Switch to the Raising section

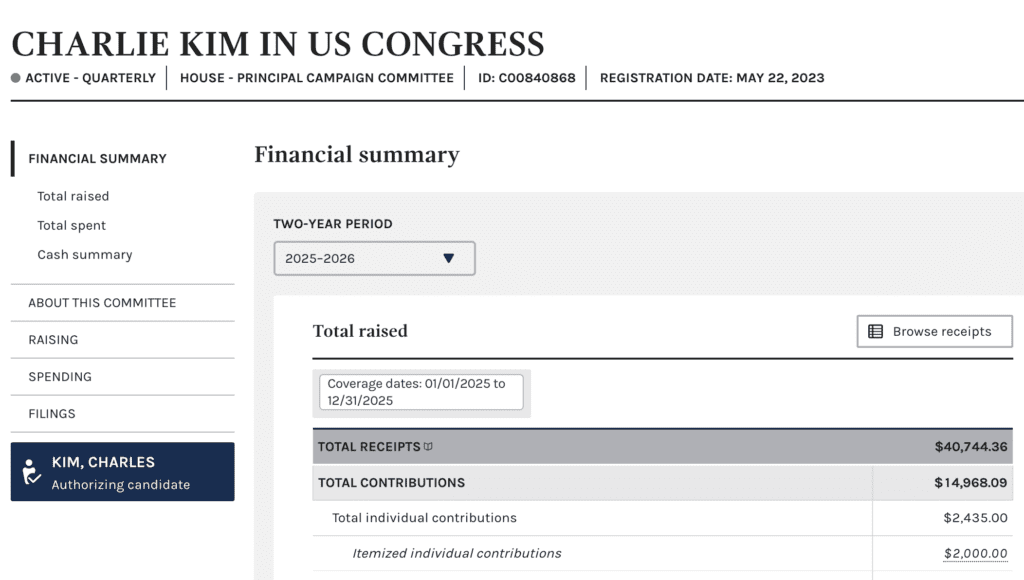53,340
